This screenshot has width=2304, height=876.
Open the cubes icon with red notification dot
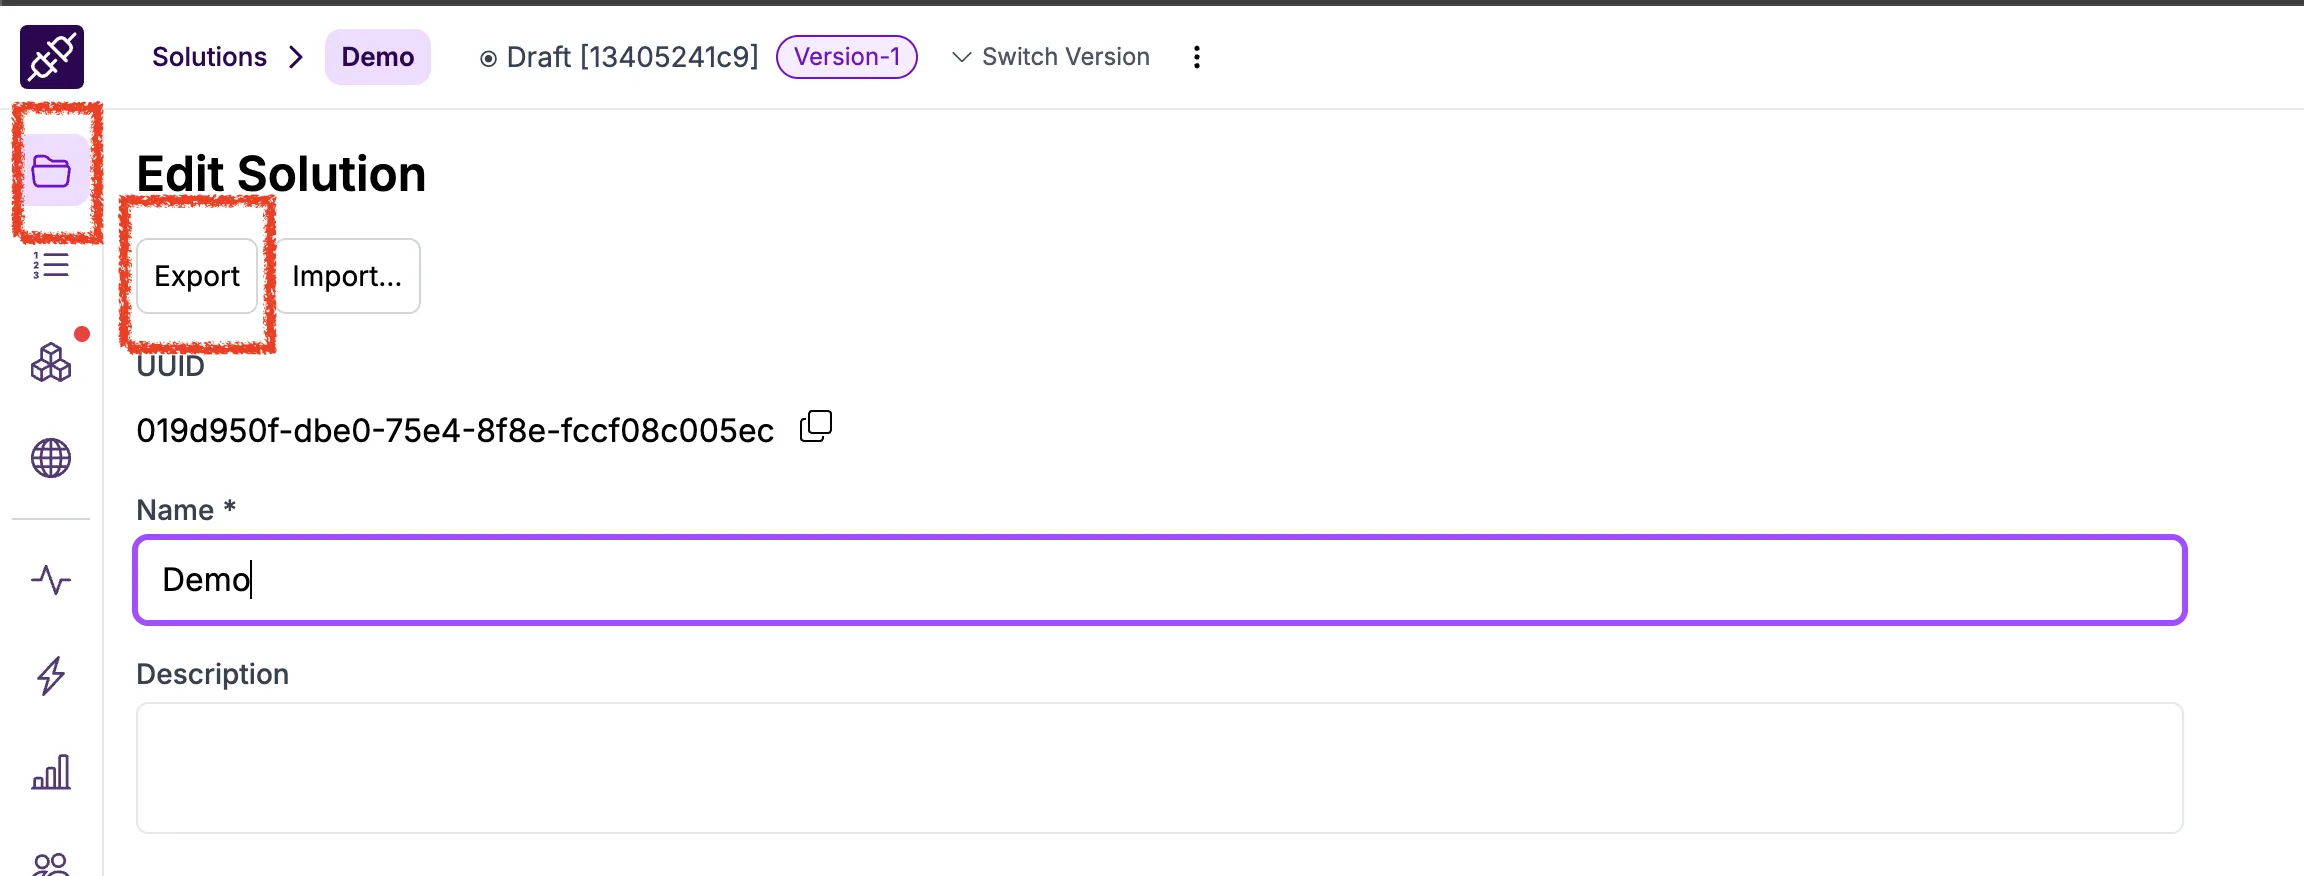click(51, 362)
